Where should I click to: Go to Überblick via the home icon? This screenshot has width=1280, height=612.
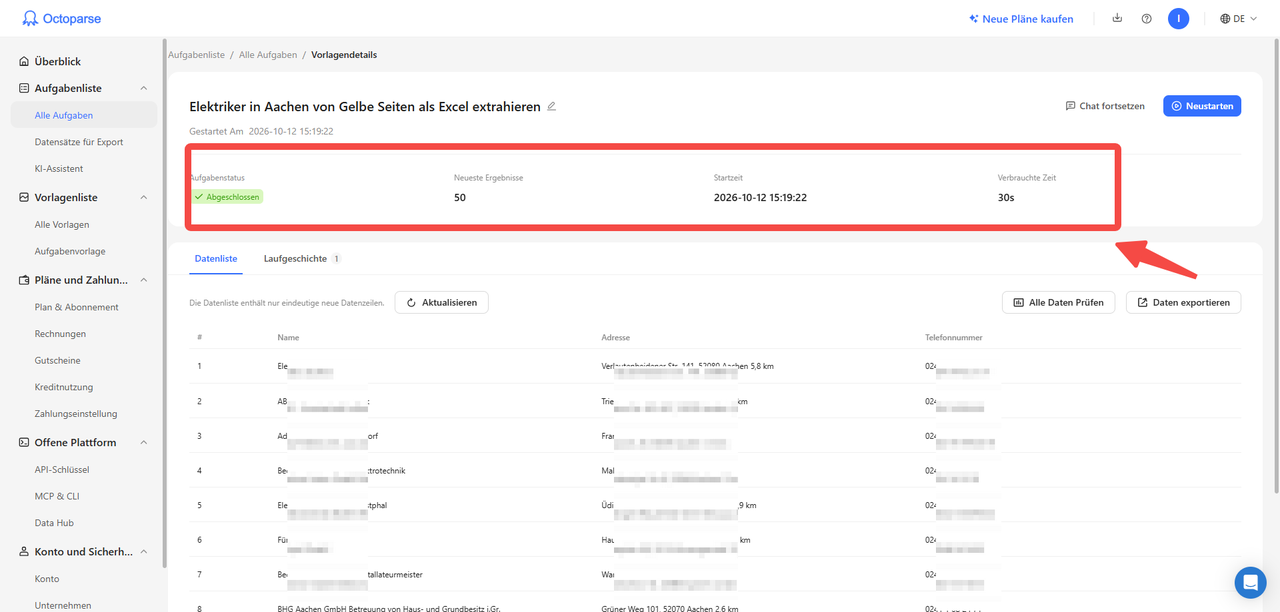(24, 62)
